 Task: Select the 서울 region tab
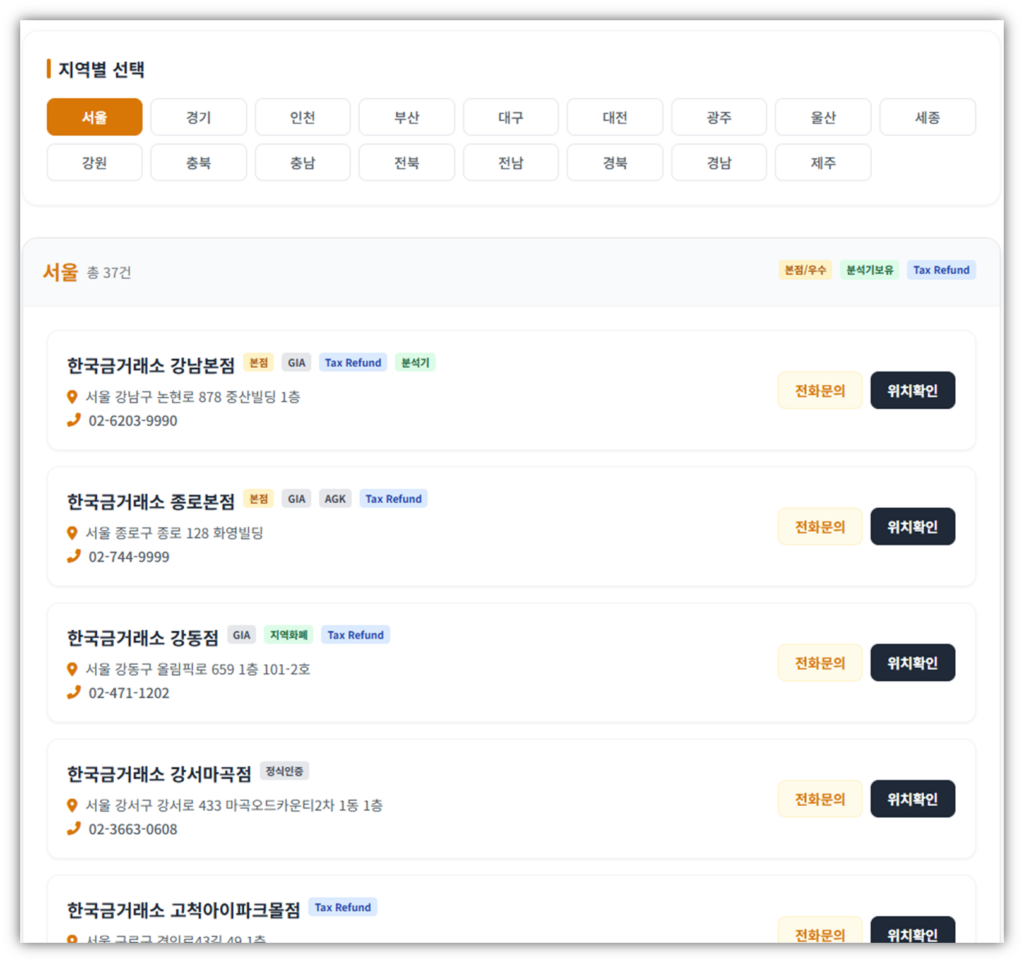94,117
